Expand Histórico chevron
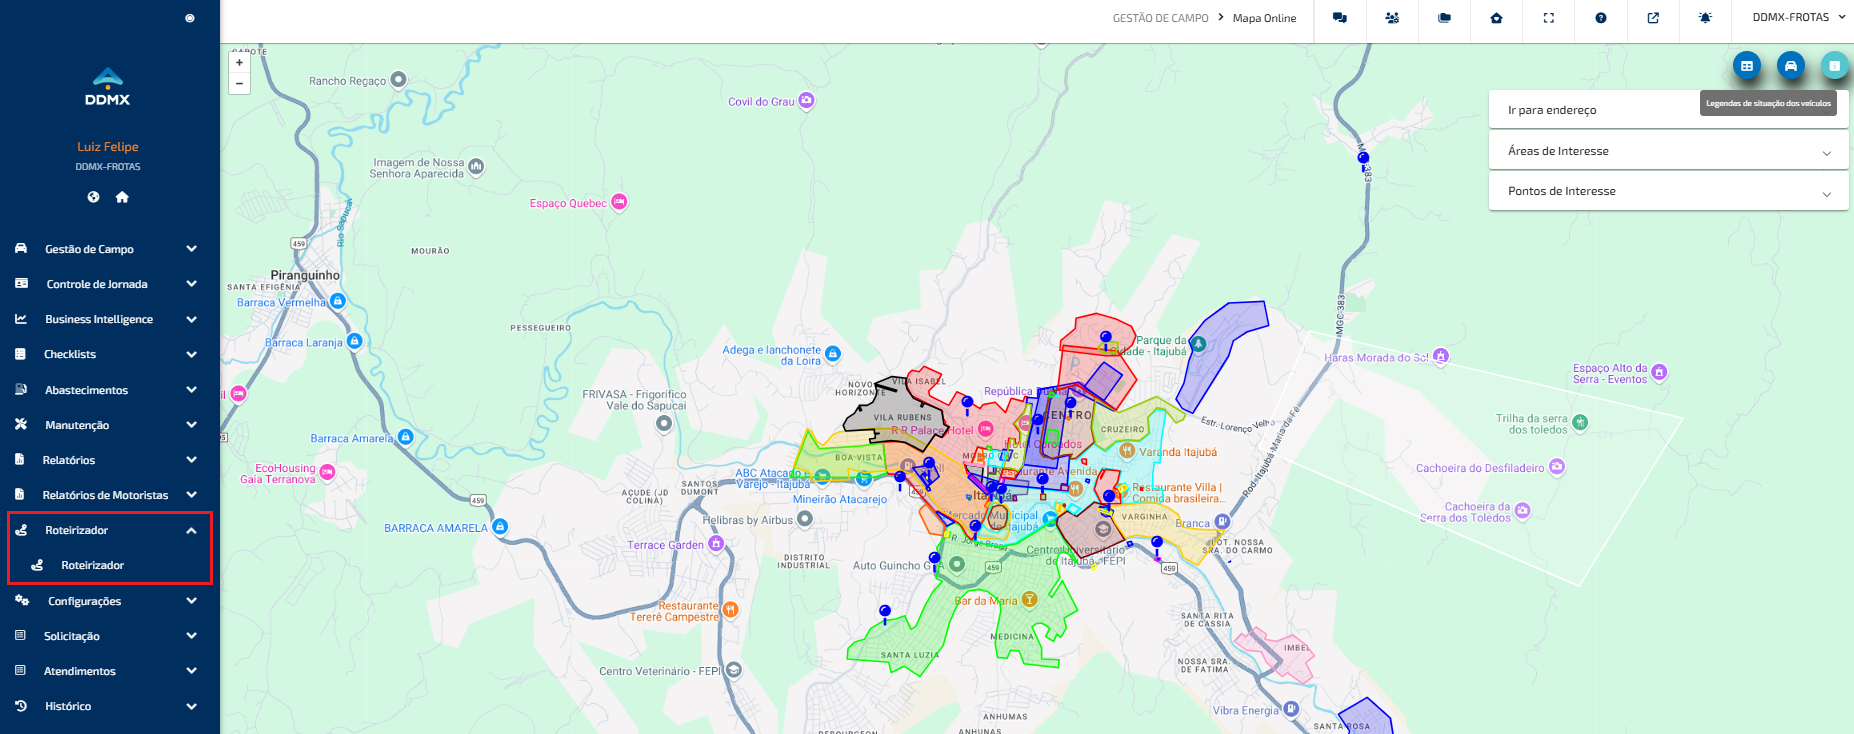 point(191,706)
